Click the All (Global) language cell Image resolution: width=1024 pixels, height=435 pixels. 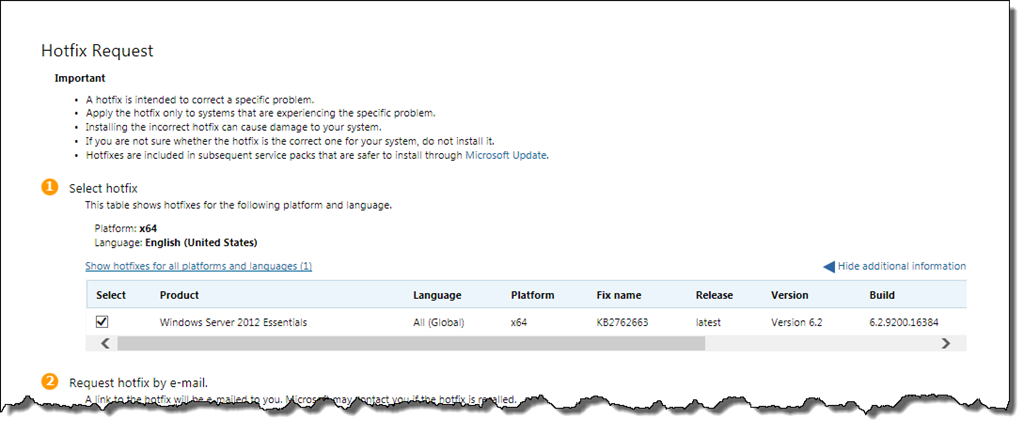tap(438, 322)
